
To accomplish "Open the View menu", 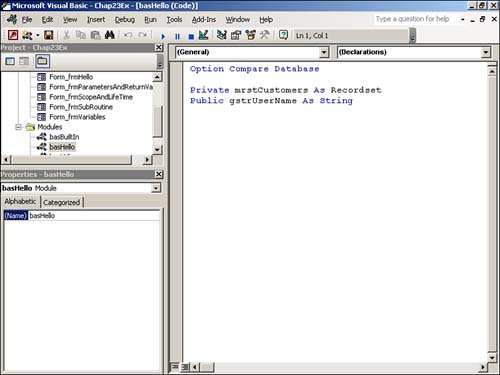I will [x=70, y=20].
